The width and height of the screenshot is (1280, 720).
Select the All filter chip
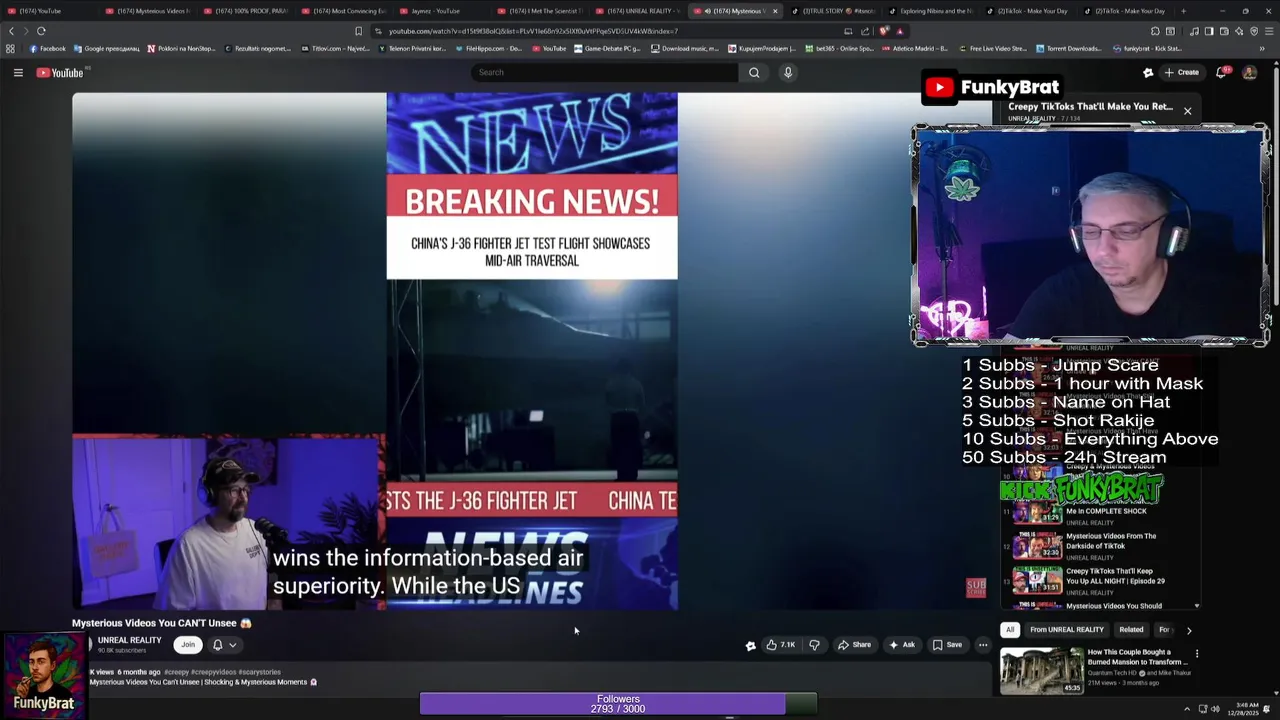coord(1010,630)
